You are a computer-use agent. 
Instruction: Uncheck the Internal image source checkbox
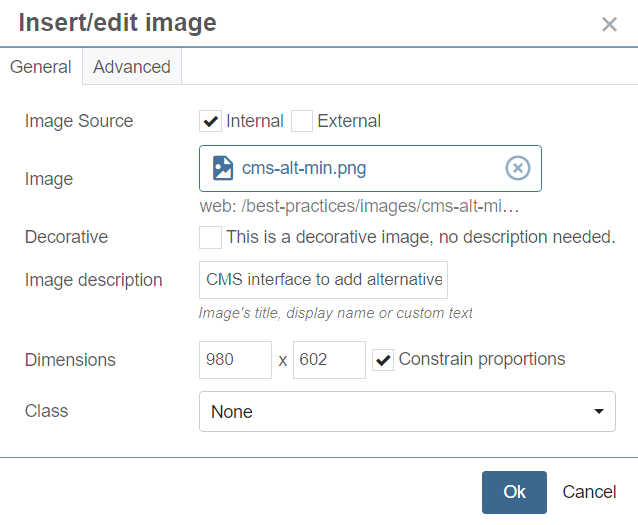(x=210, y=121)
